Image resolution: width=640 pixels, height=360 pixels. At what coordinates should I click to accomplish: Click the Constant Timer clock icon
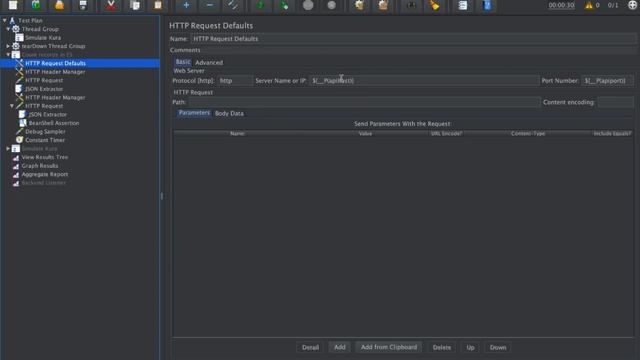point(19,140)
